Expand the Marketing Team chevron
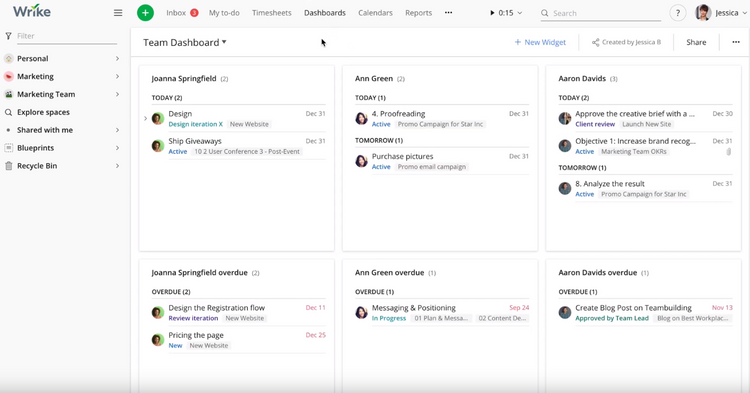 tap(117, 94)
